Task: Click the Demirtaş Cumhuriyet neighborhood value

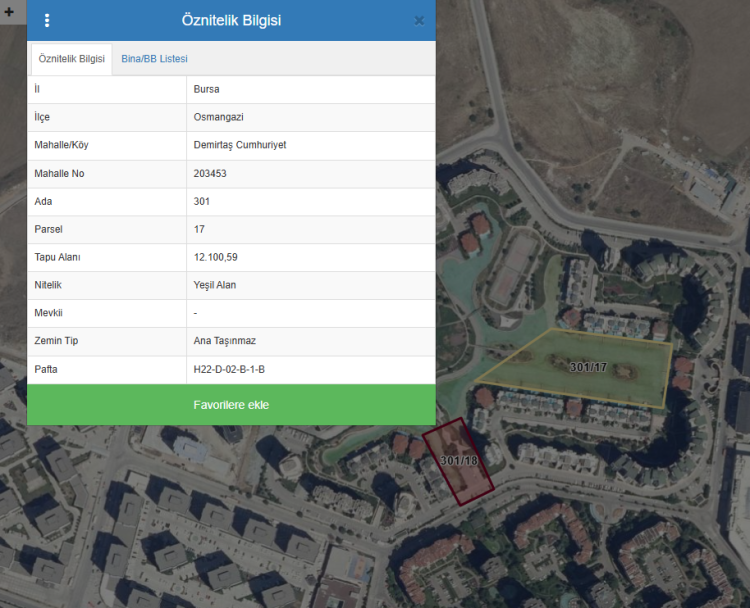Action: tap(240, 145)
